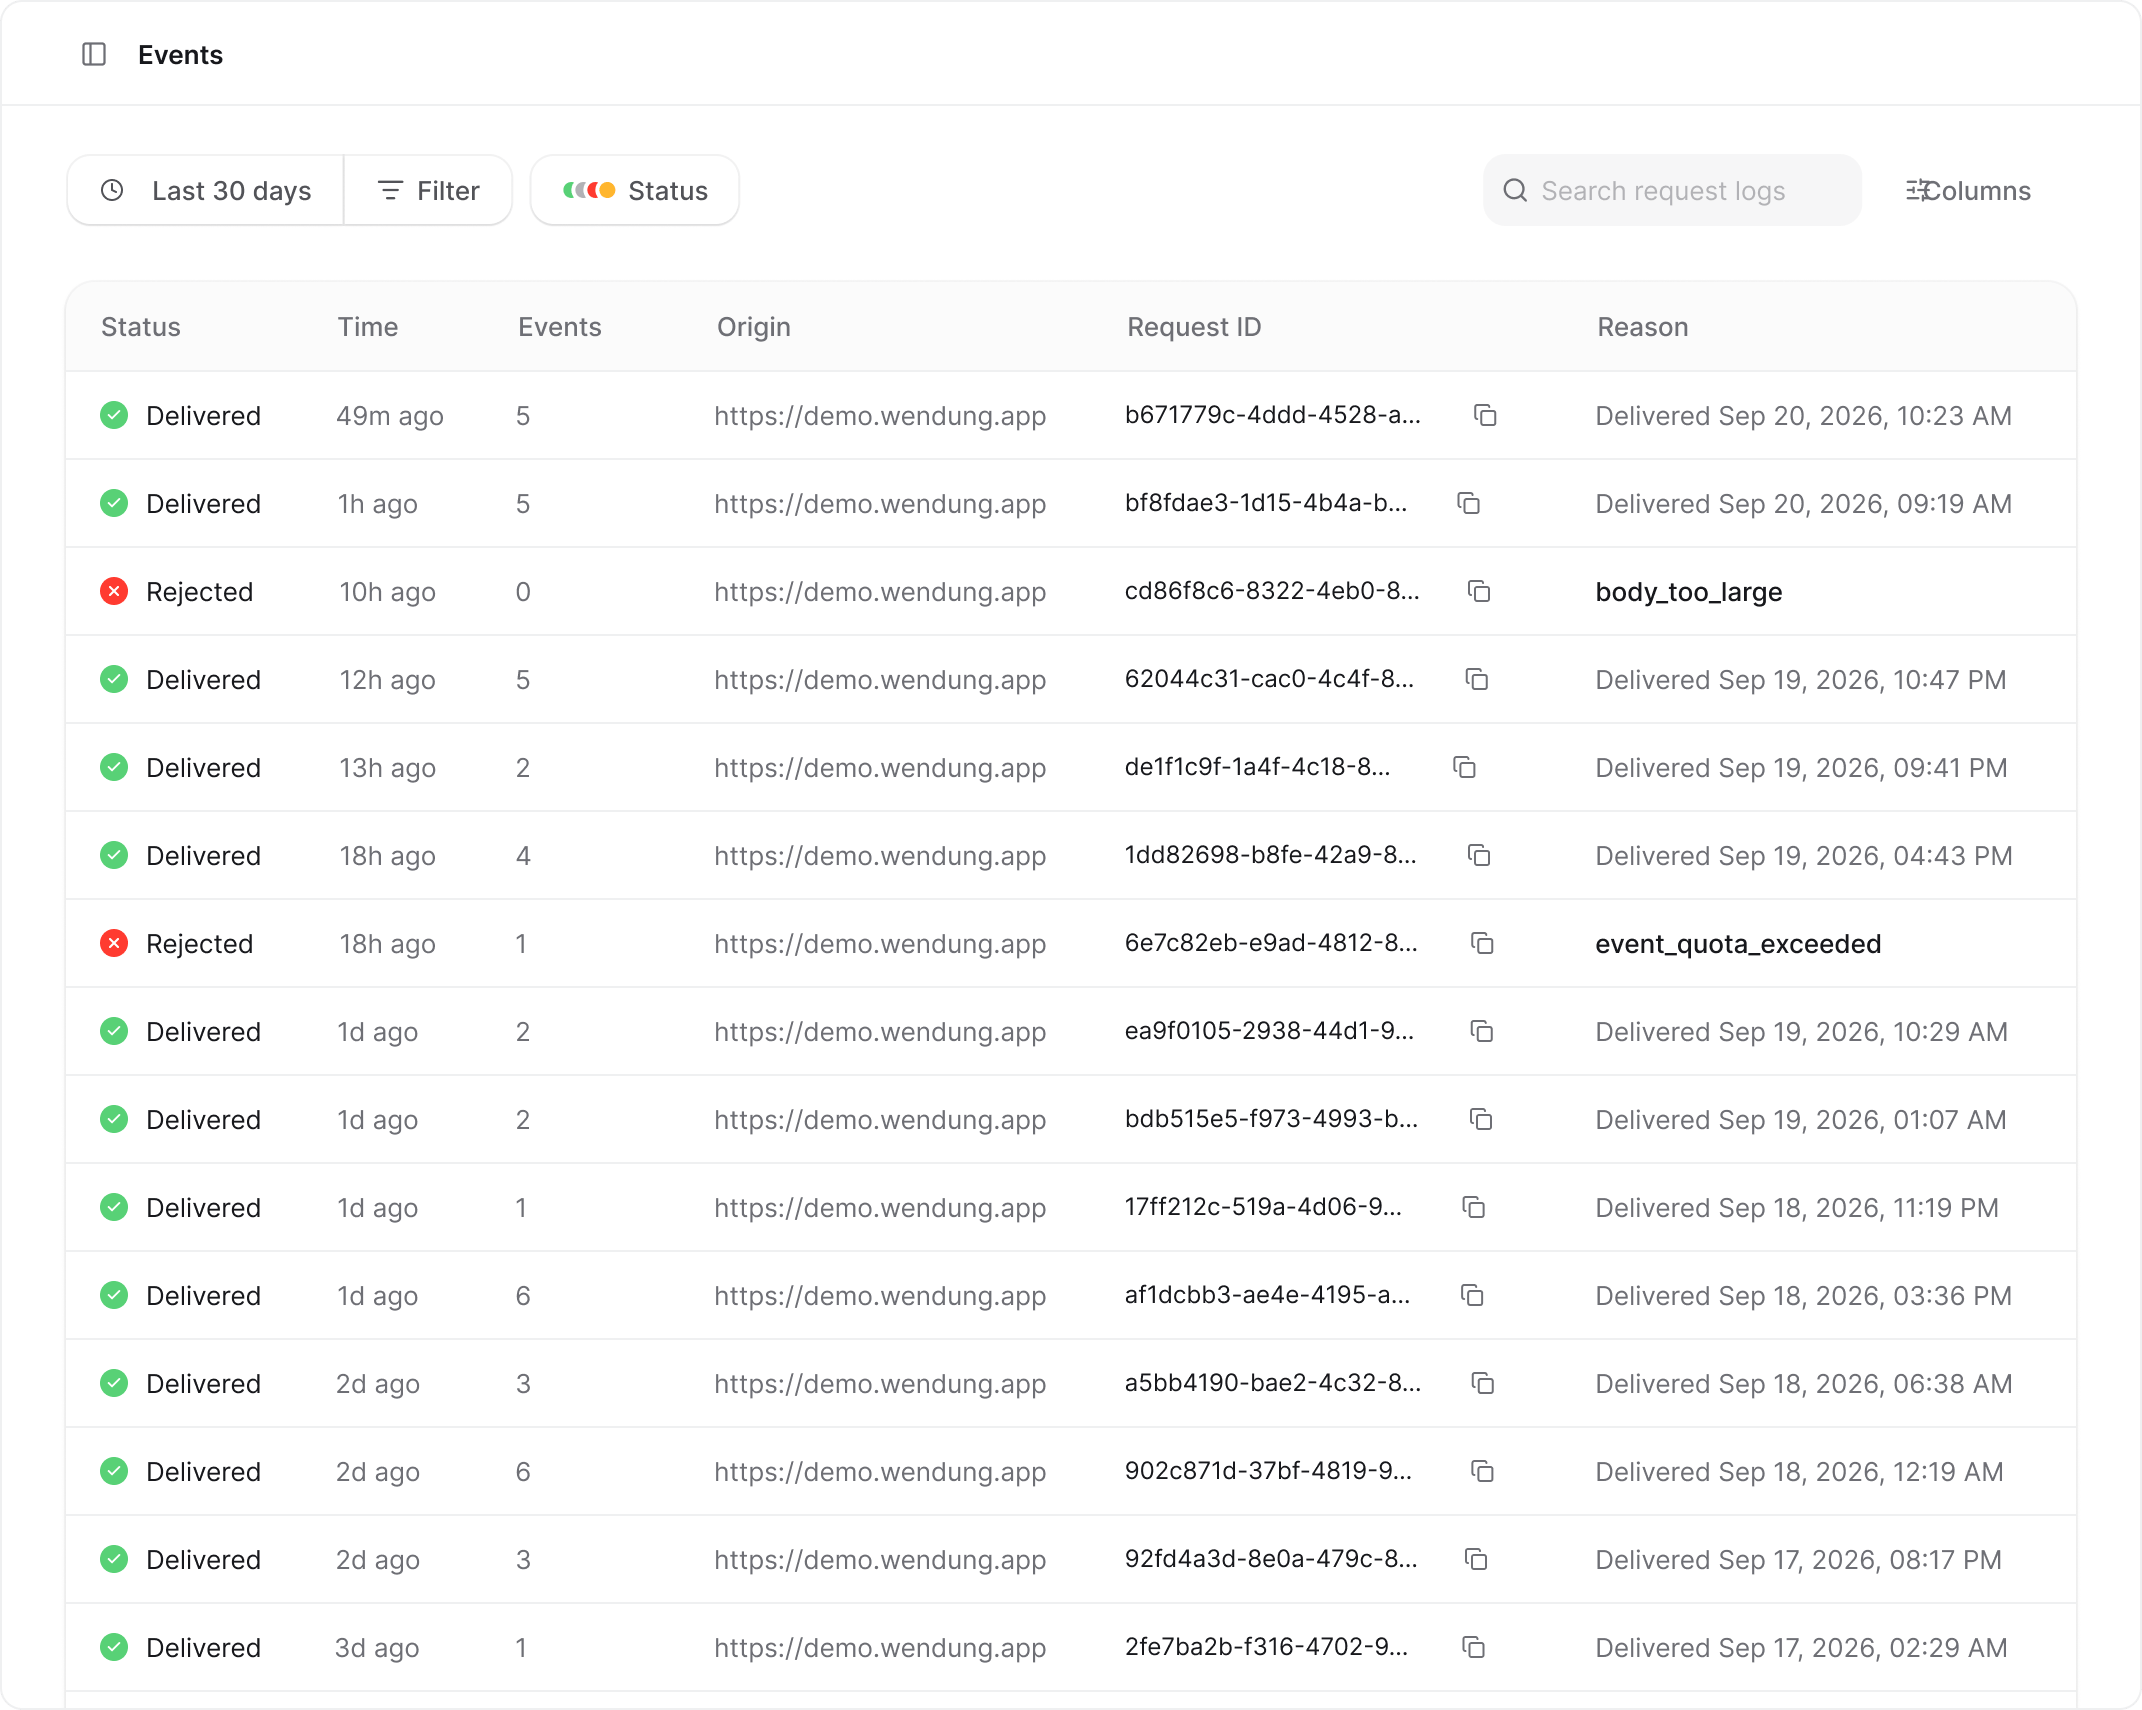Toggle the sidebar panel icon
Image resolution: width=2142 pixels, height=1710 pixels.
pos(94,54)
